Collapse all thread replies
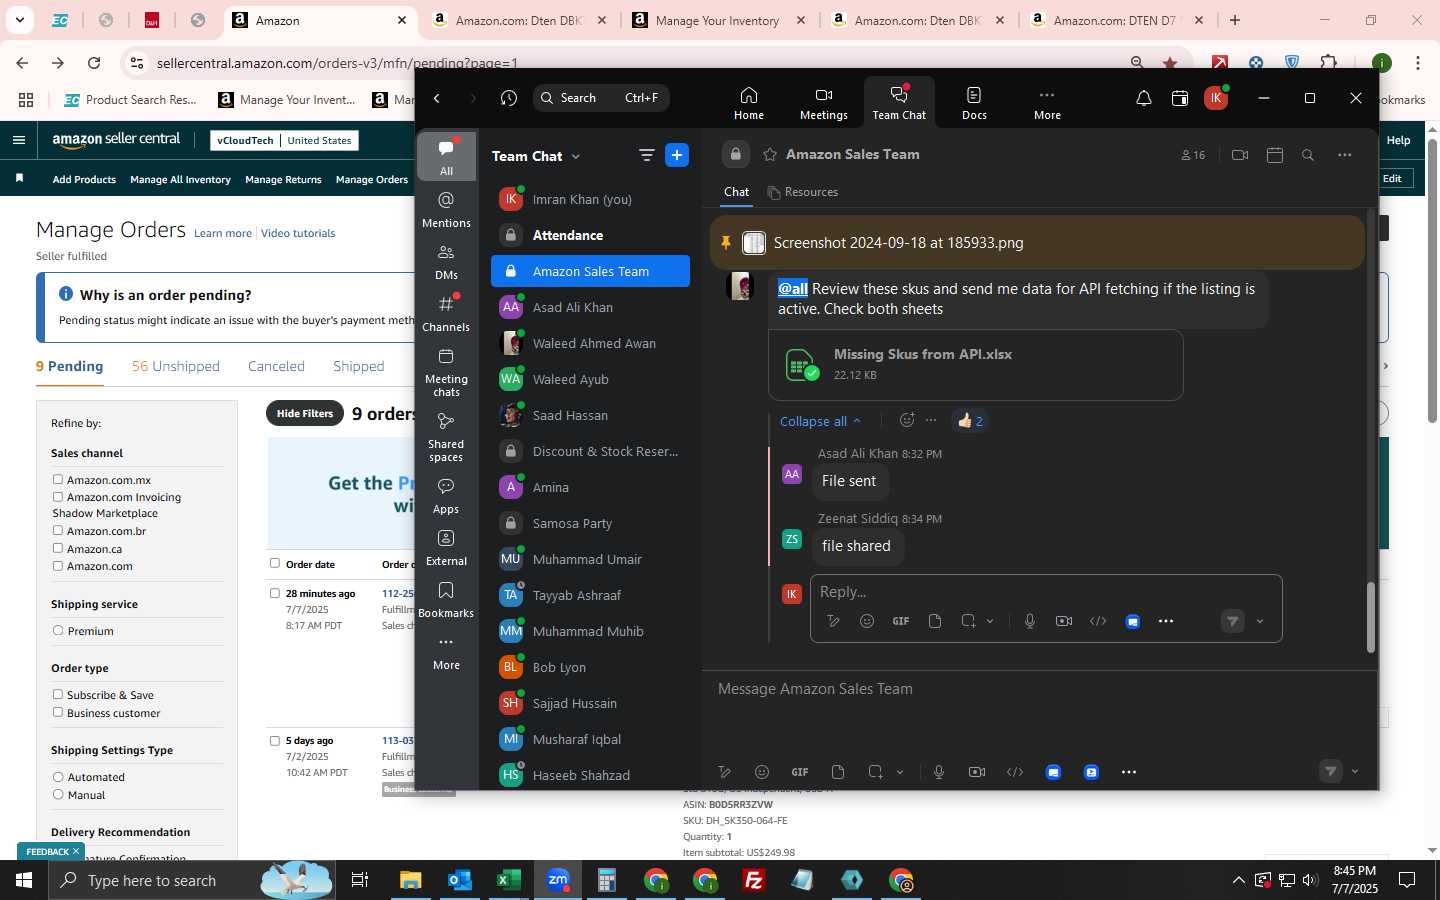 pos(820,421)
